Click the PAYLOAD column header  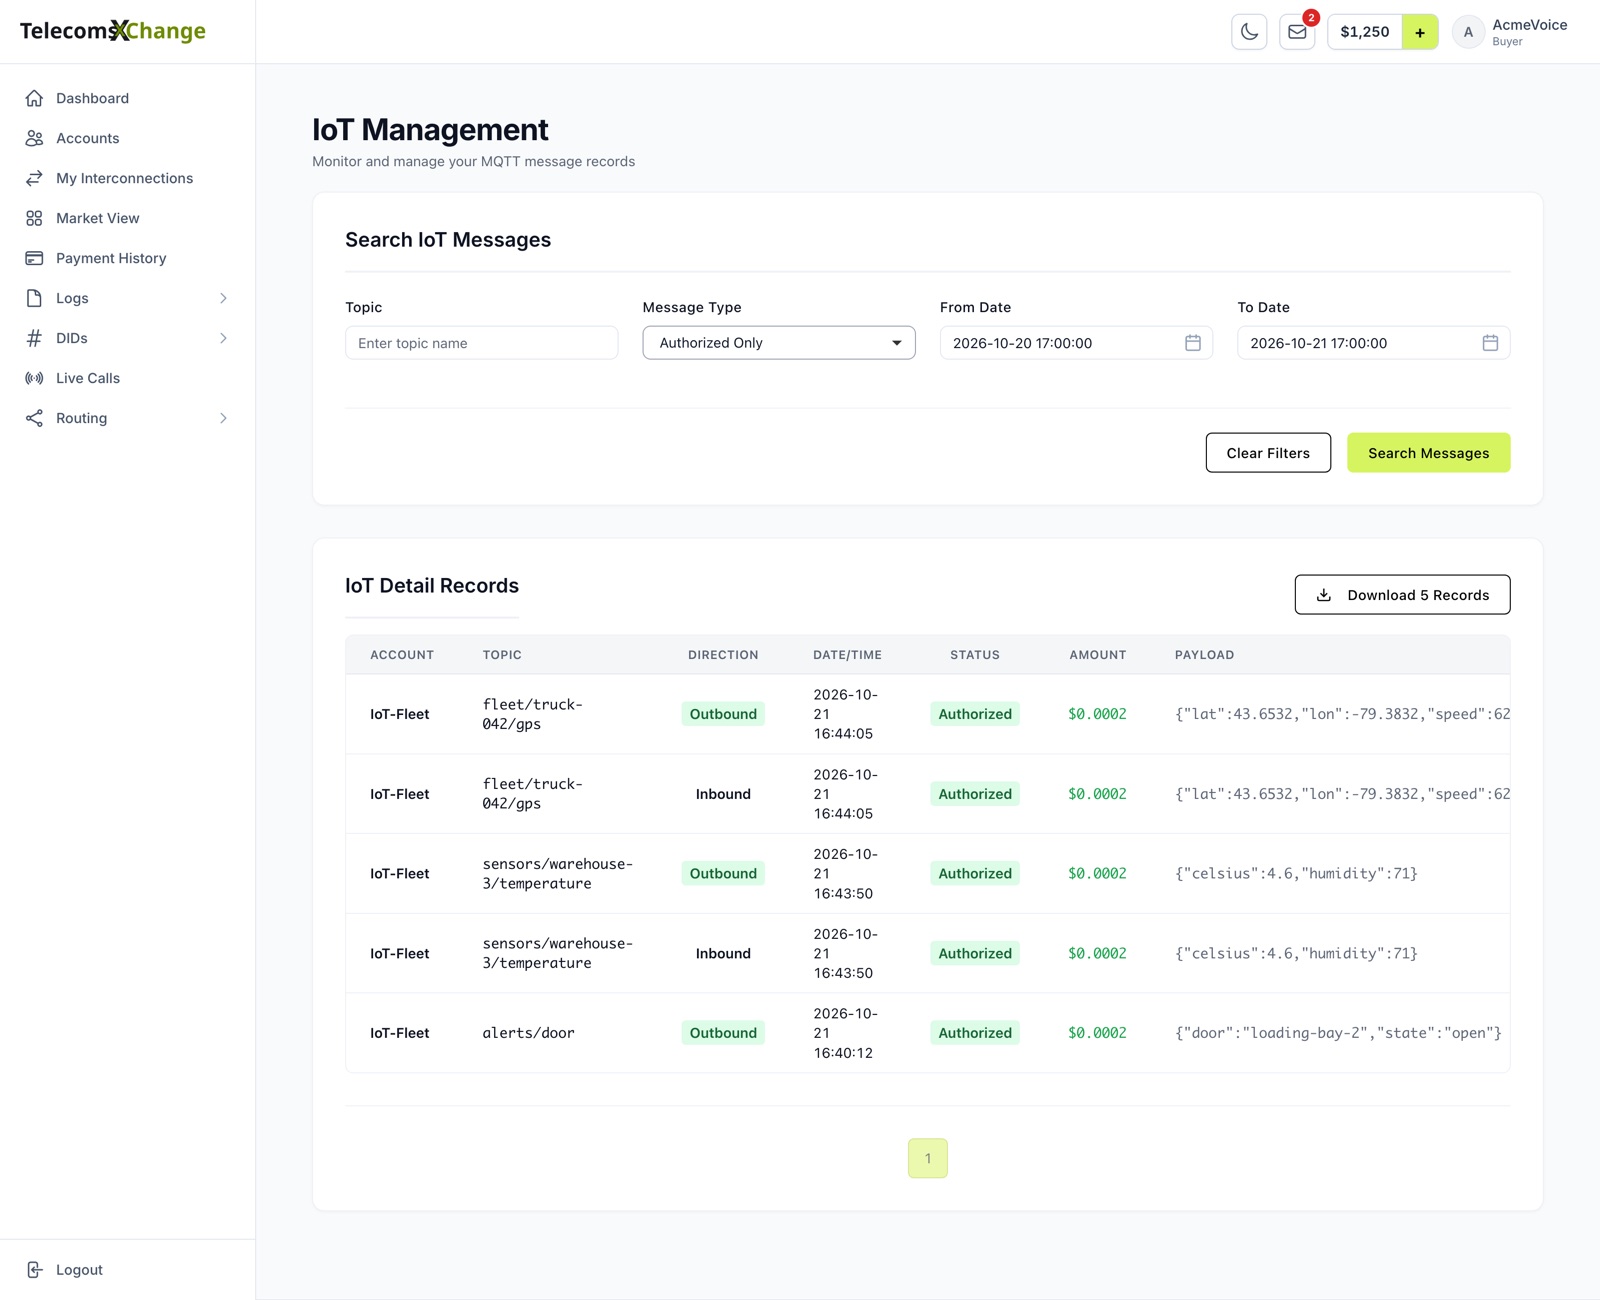pyautogui.click(x=1204, y=655)
